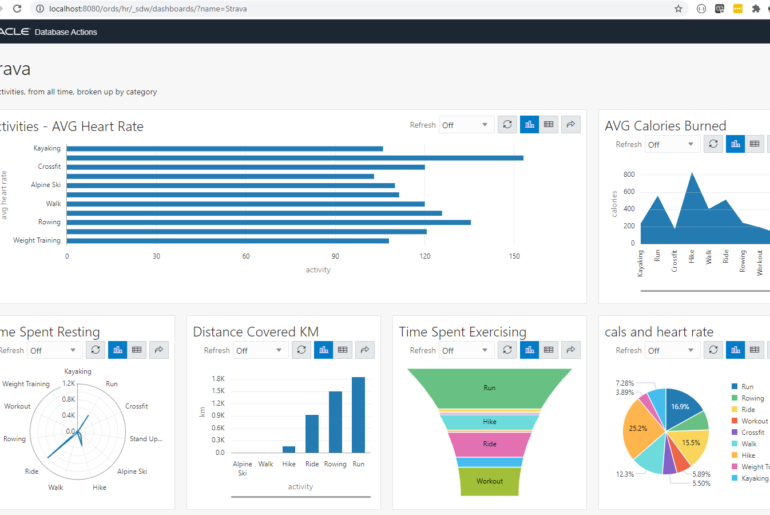Viewport: 770px width, 515px height.
Task: Refresh the Distance Covered KM chart
Action: [x=302, y=350]
